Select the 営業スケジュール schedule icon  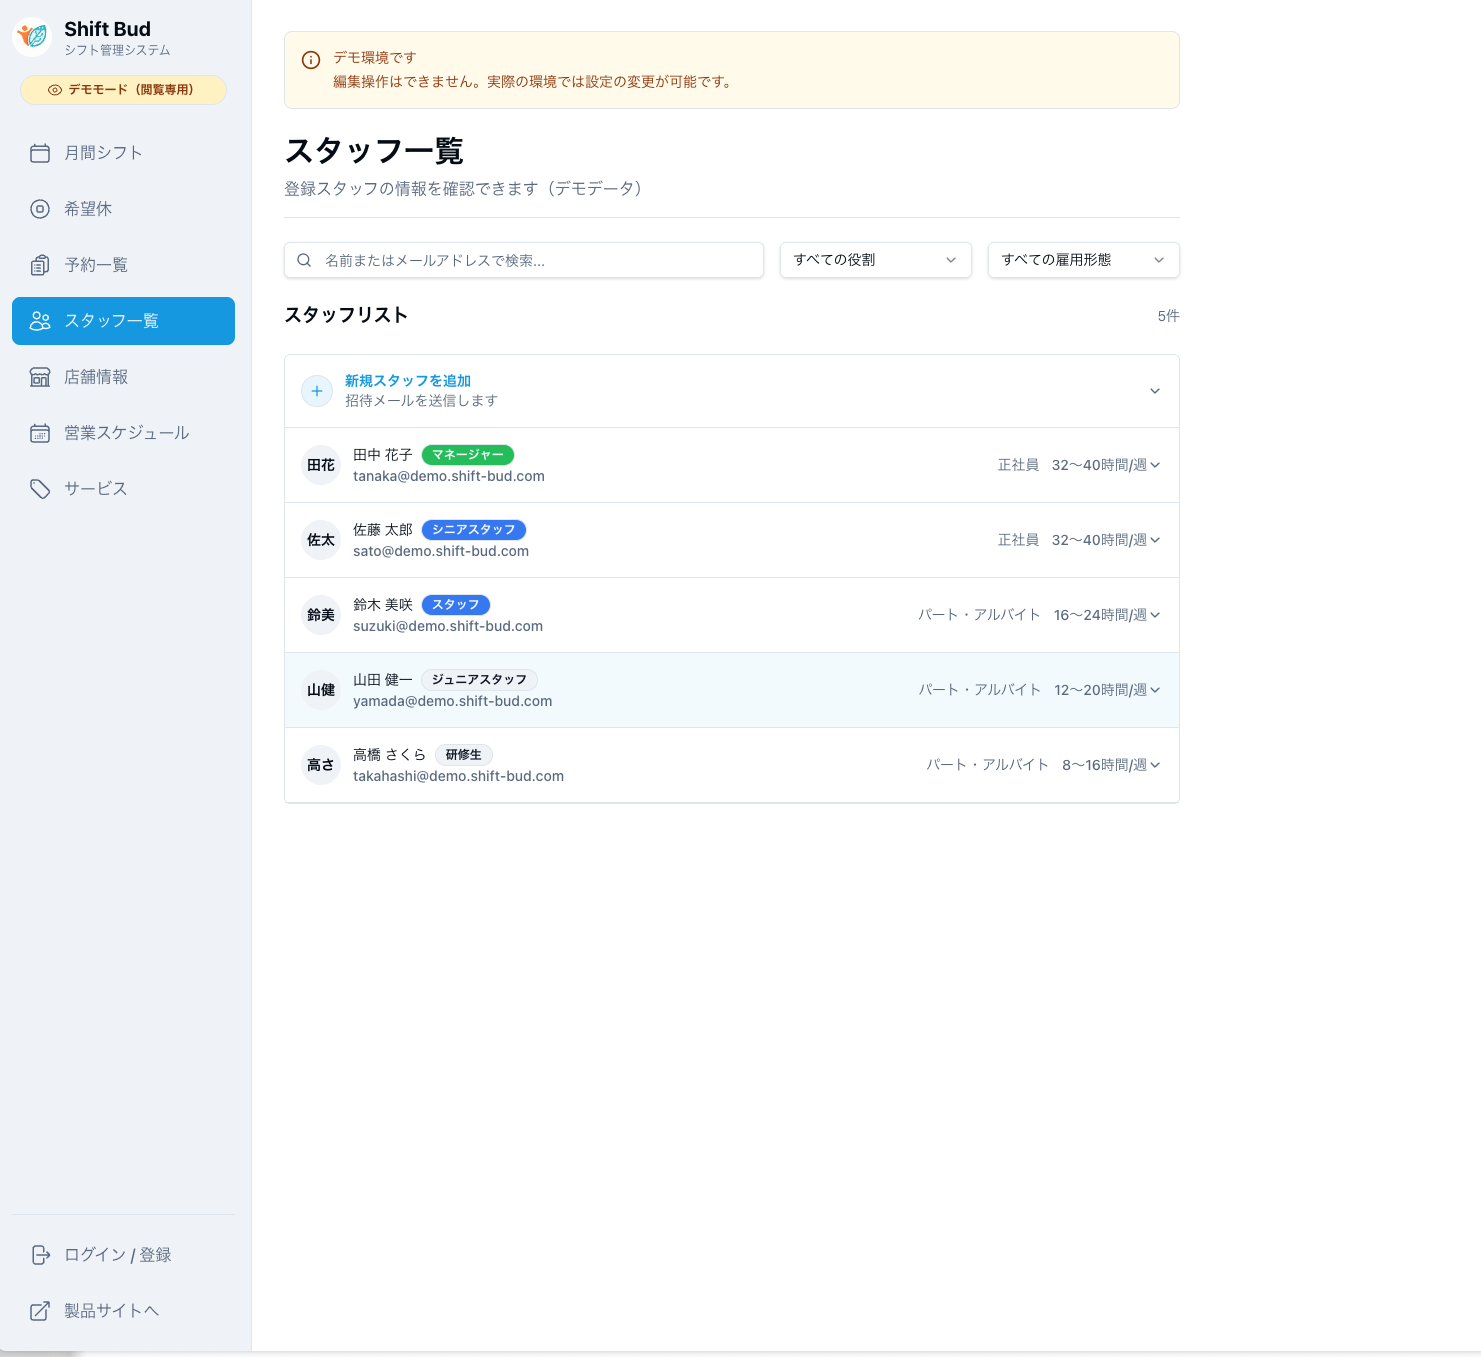point(40,433)
